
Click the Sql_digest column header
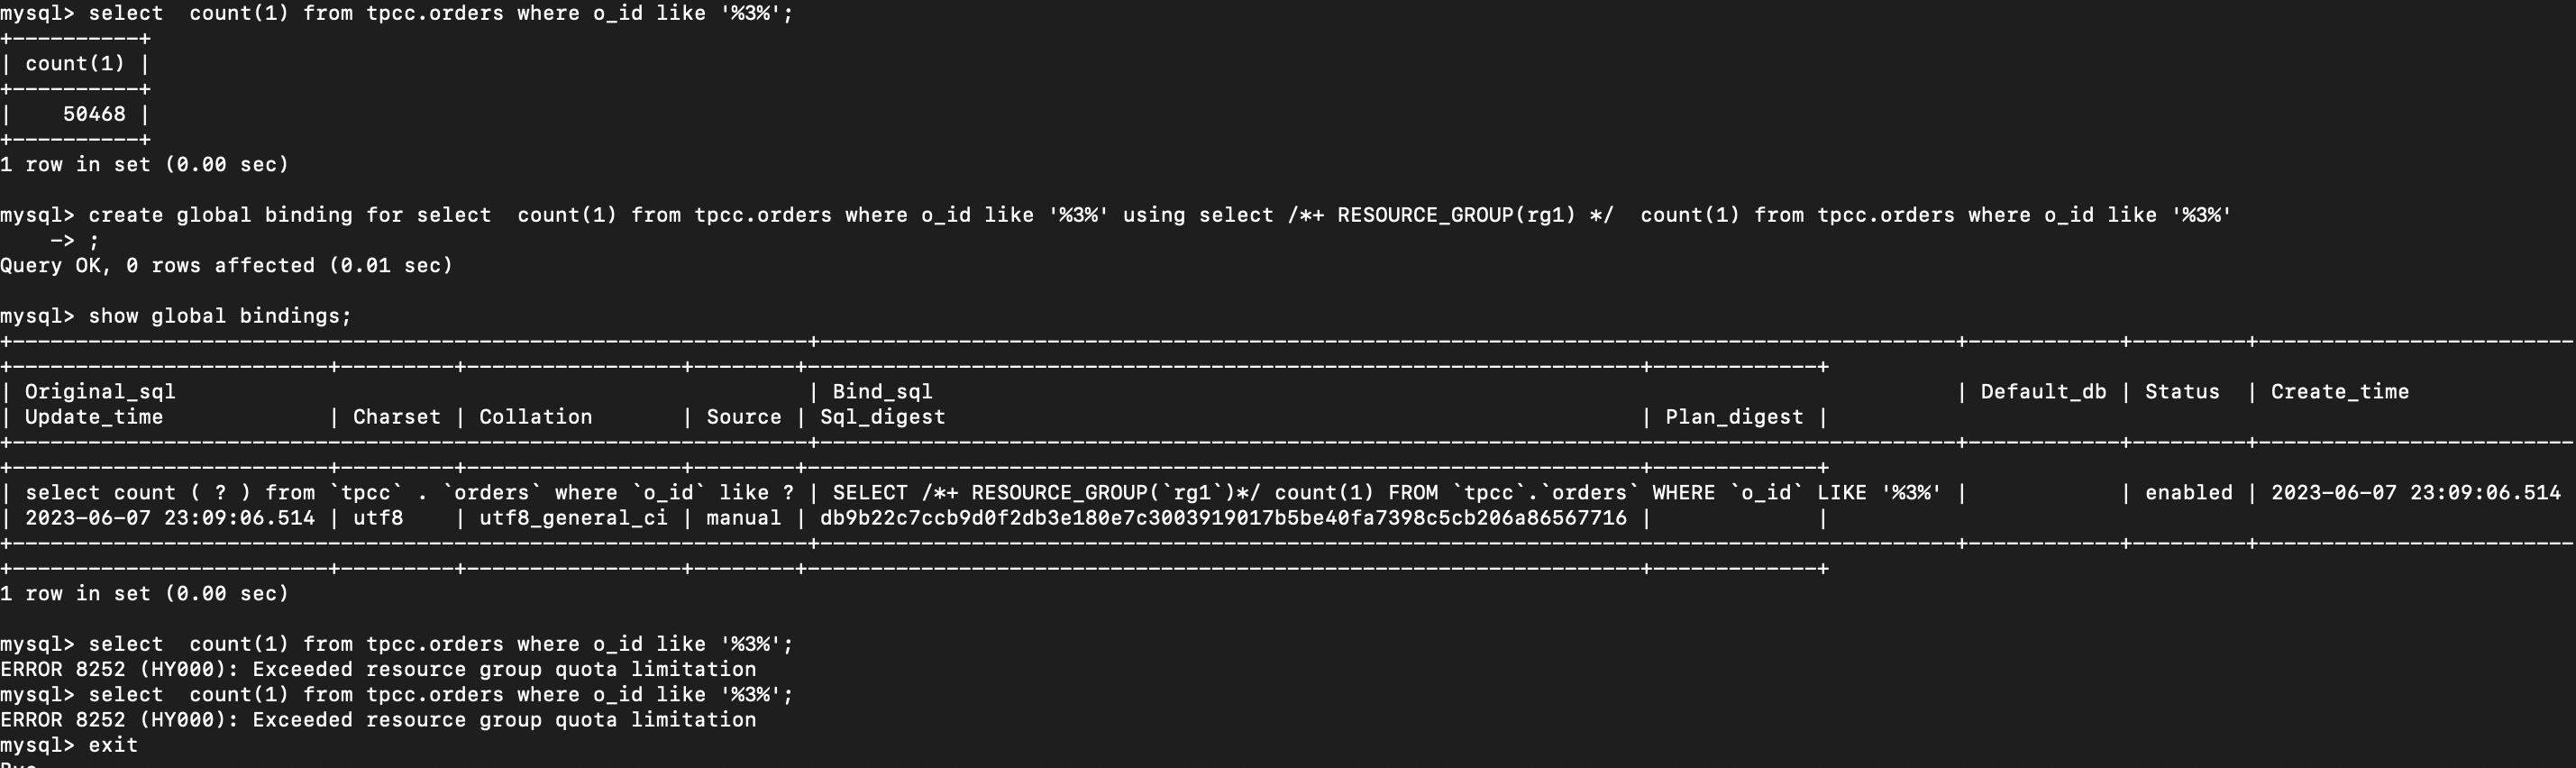(x=882, y=417)
